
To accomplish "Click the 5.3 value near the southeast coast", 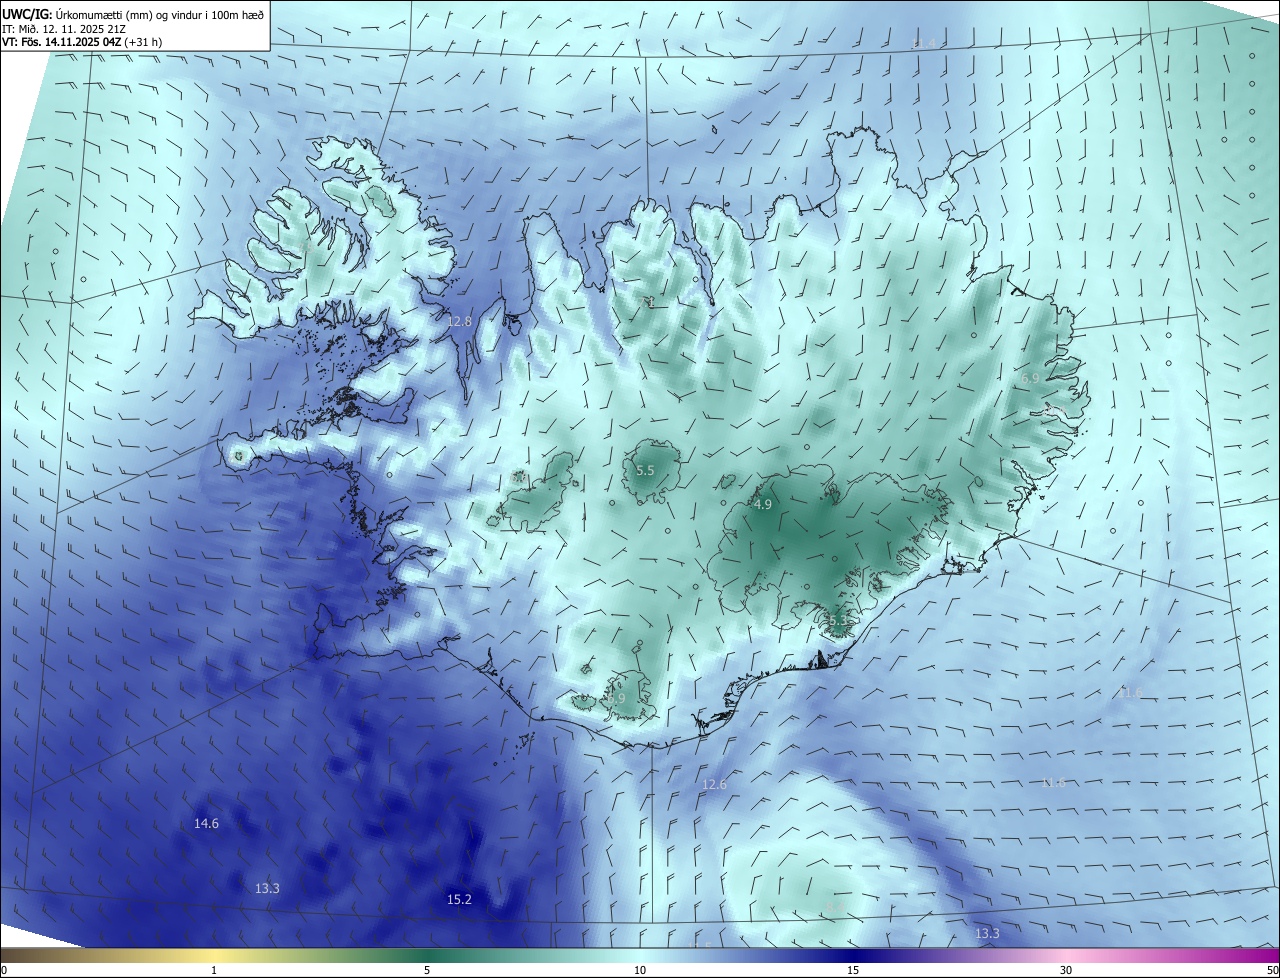I will coord(838,621).
